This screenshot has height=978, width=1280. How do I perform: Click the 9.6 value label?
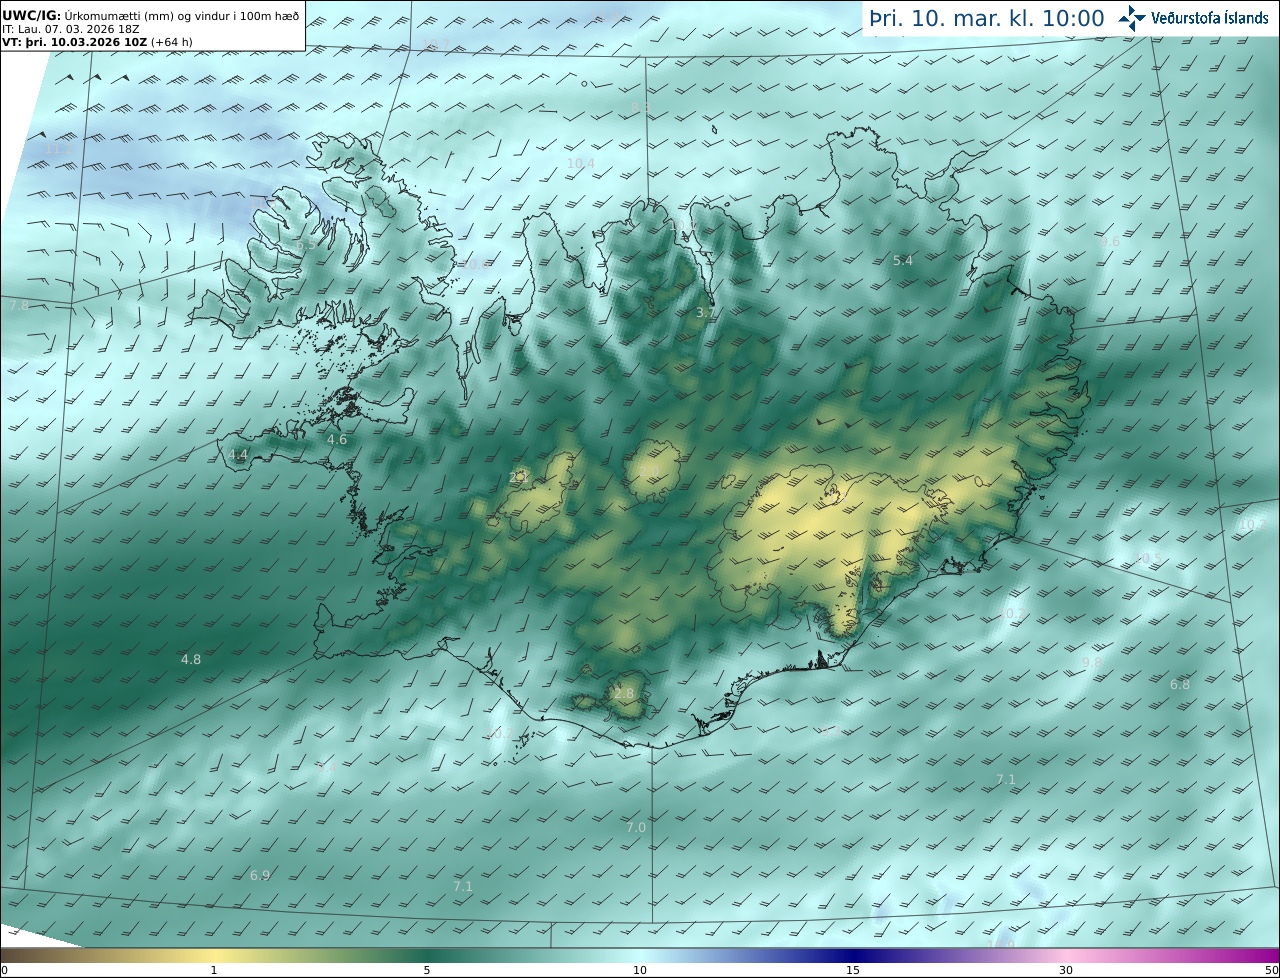point(1110,241)
